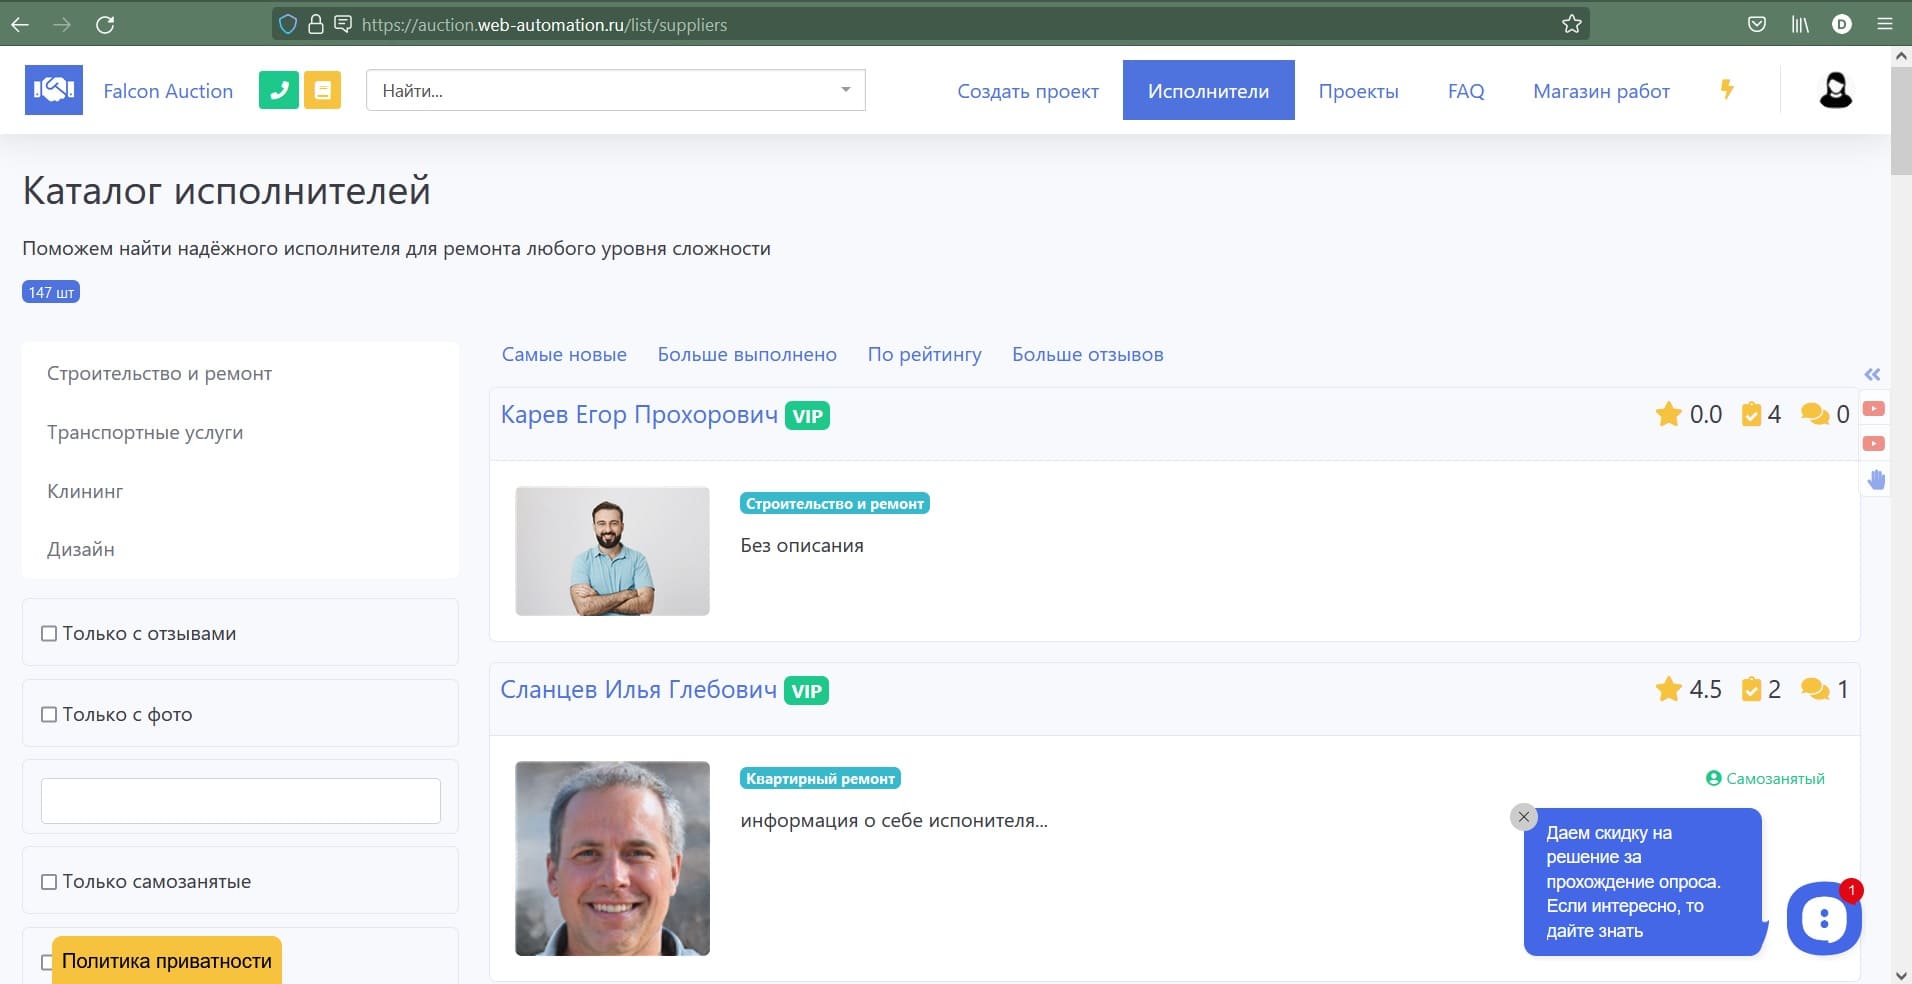Open Карев Егор Прохорович profile link

click(639, 415)
